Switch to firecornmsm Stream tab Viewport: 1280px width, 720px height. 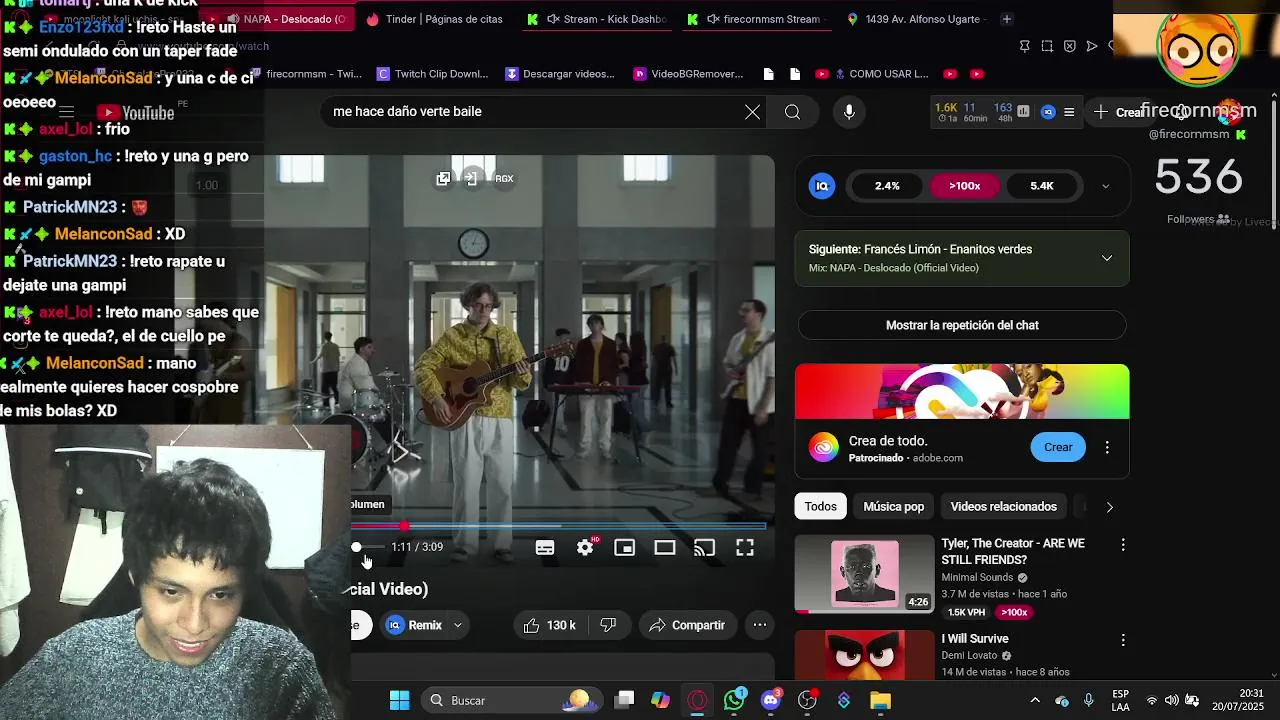756,19
